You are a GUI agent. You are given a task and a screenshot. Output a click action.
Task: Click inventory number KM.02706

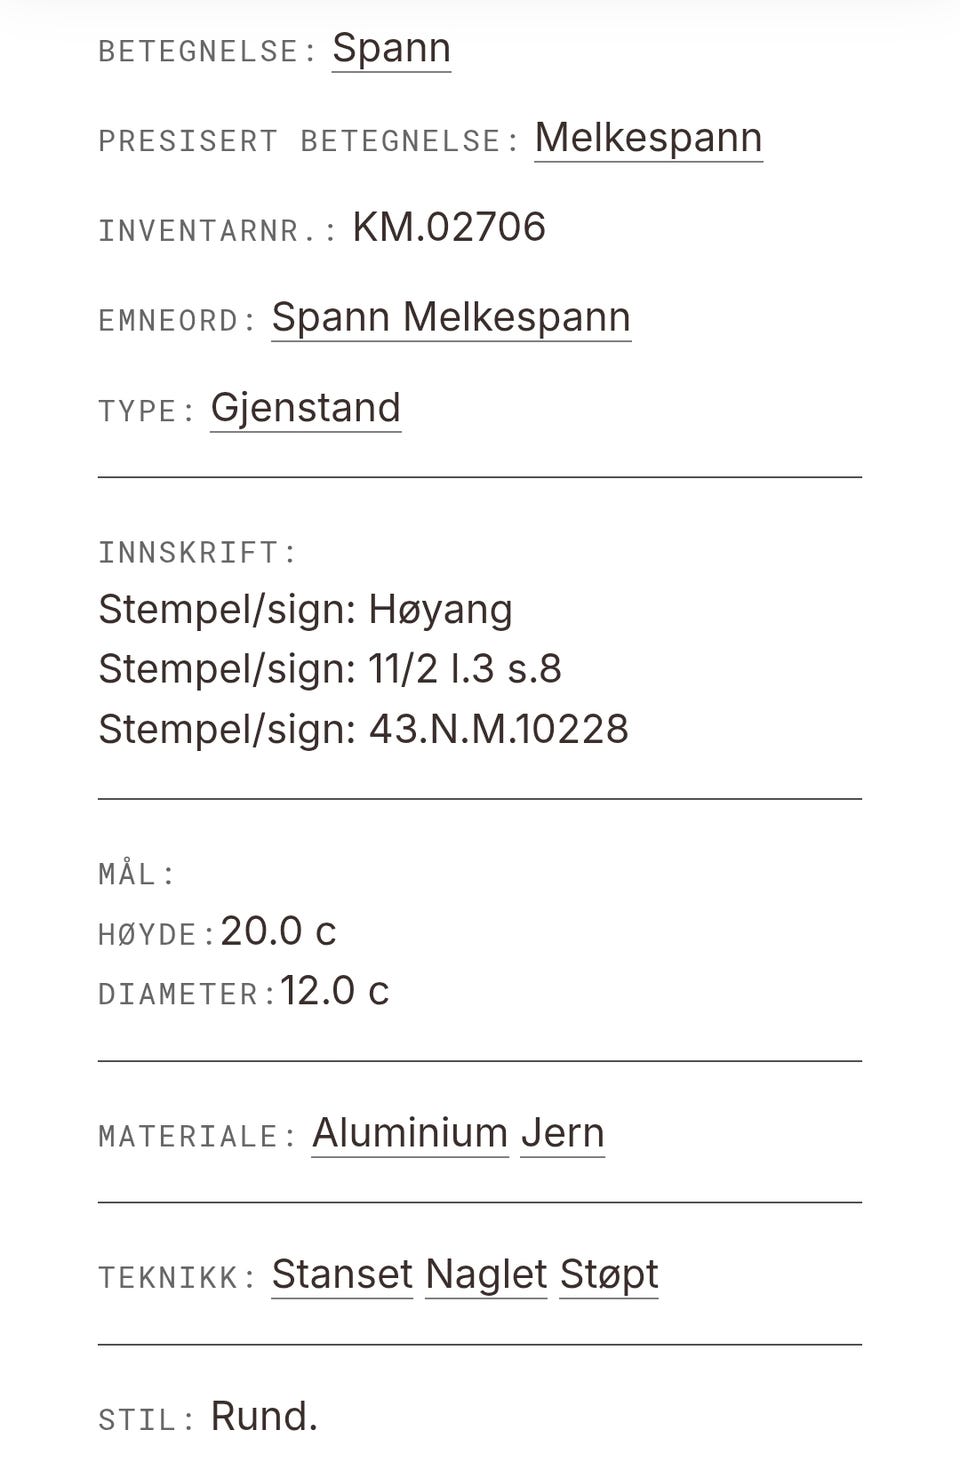[449, 227]
